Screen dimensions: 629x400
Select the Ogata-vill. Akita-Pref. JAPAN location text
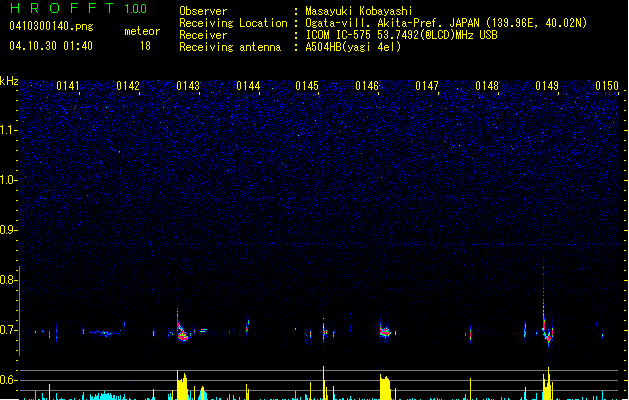pos(446,23)
